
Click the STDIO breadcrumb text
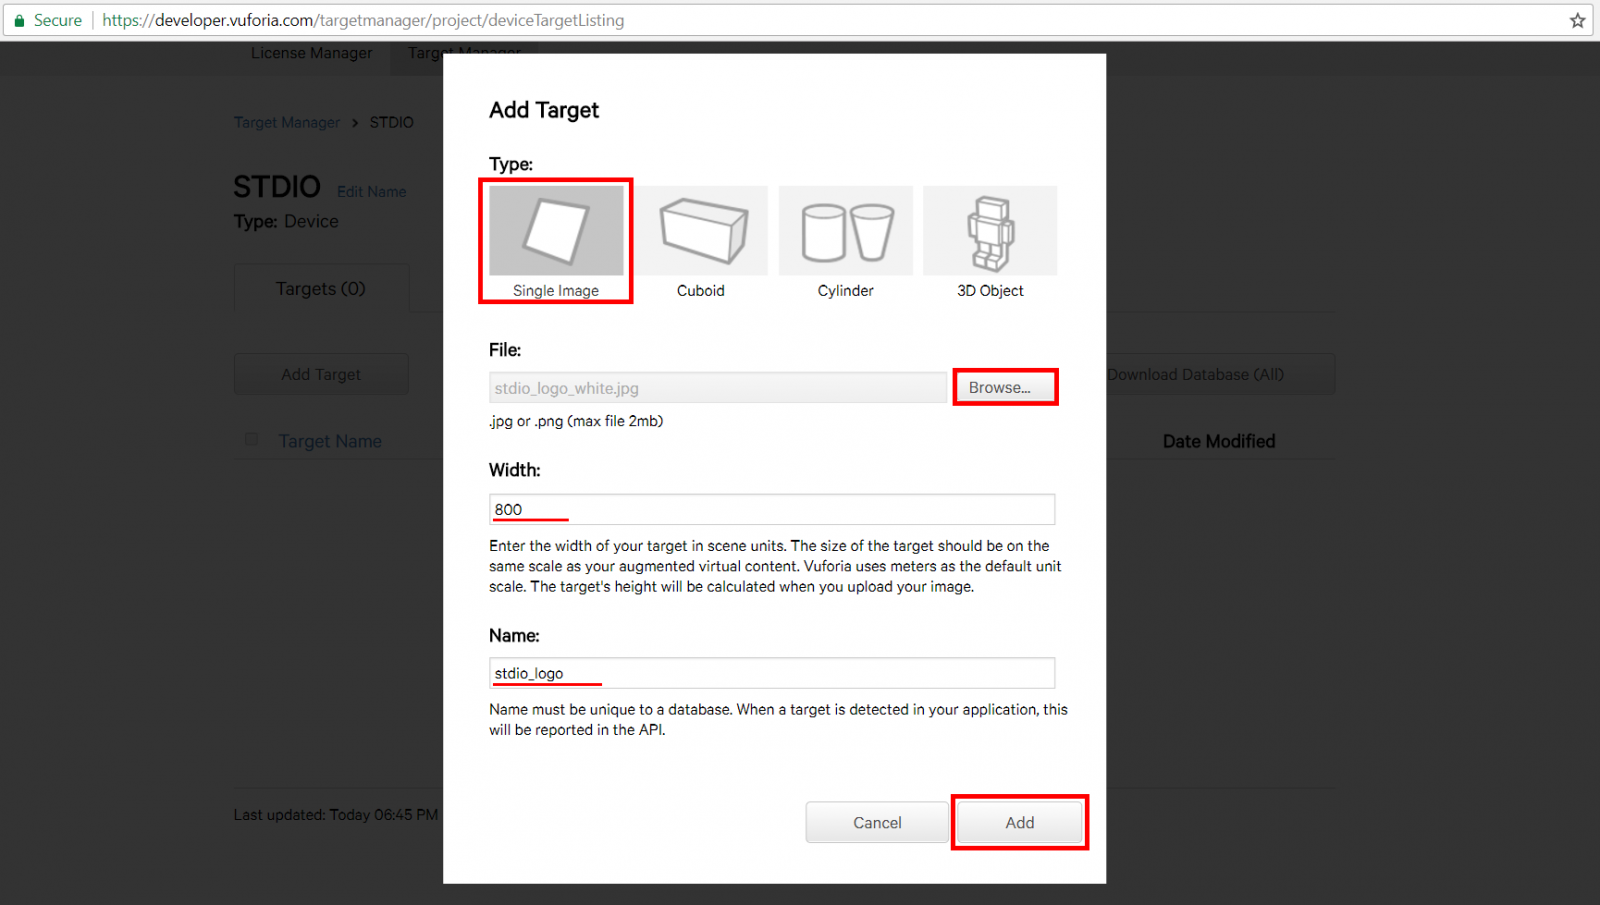(391, 122)
